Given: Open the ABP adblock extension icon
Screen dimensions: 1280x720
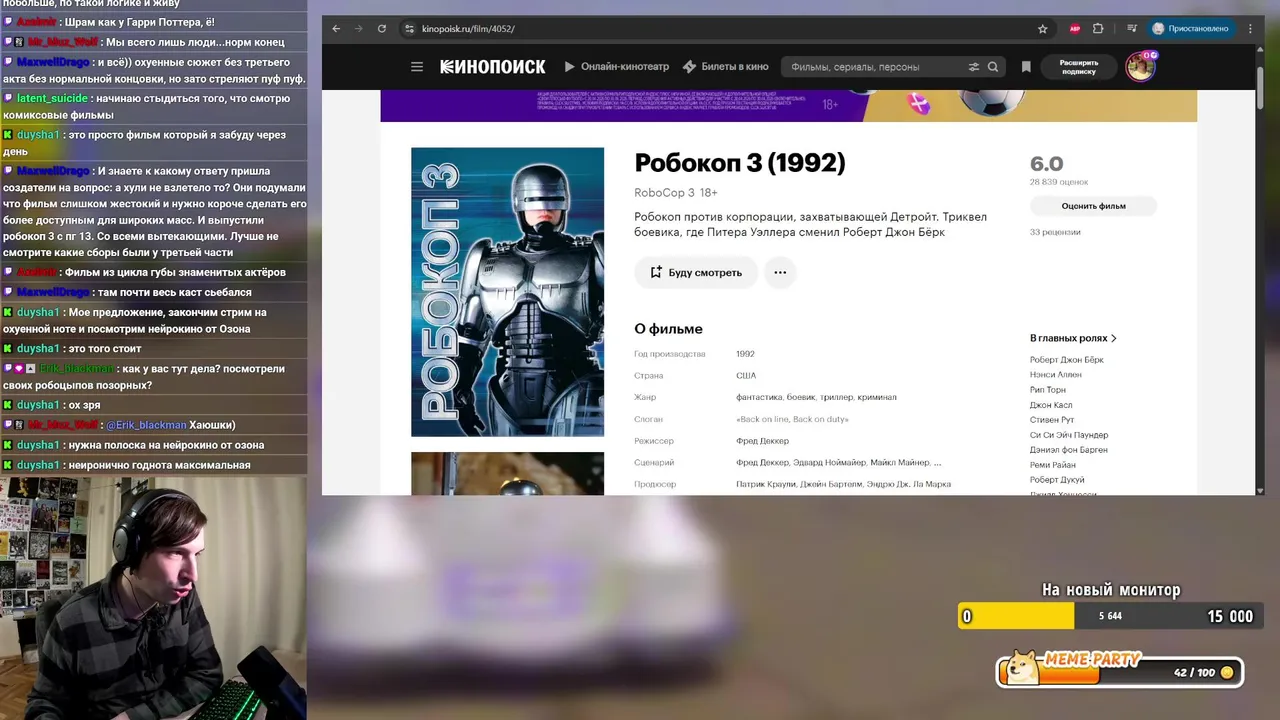Looking at the screenshot, I should pos(1075,29).
